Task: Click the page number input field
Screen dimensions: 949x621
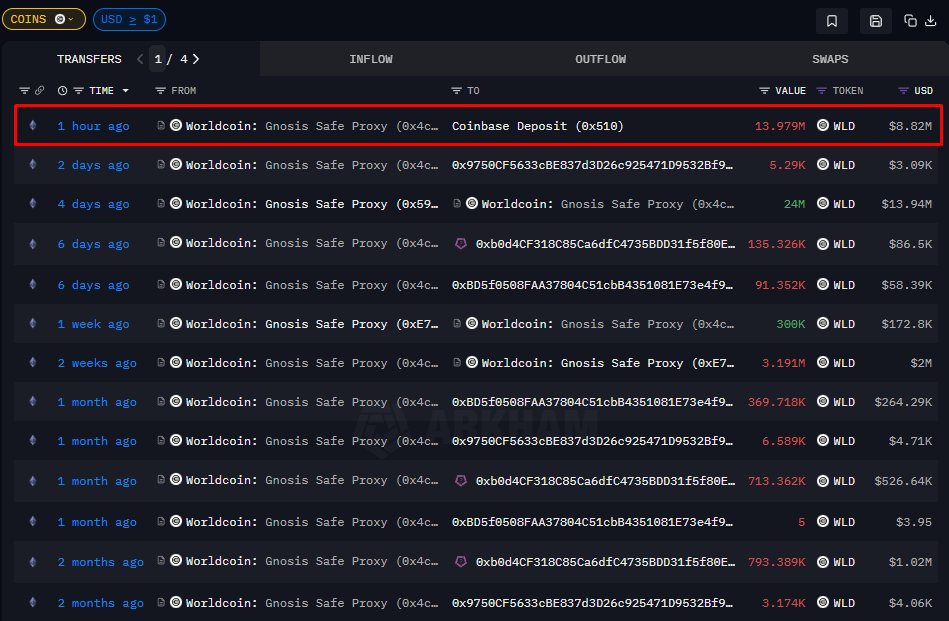Action: point(159,59)
